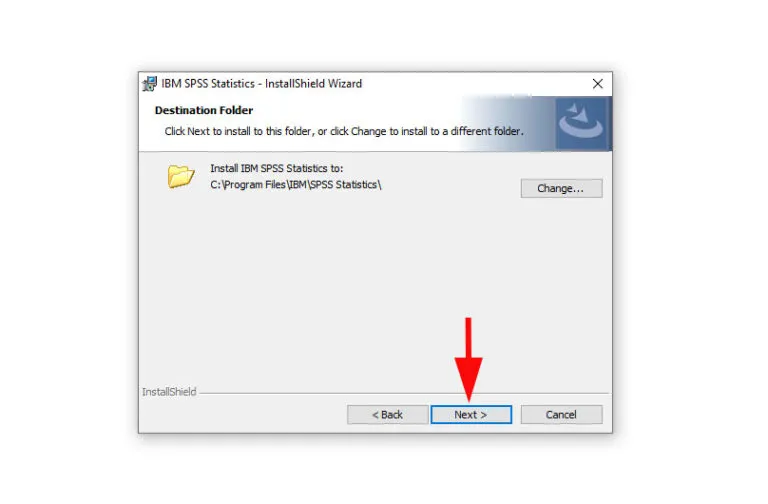Click the window title 'IBM SPSS Statistics - InstallShield Wizard'
768x504 pixels.
pyautogui.click(x=262, y=84)
